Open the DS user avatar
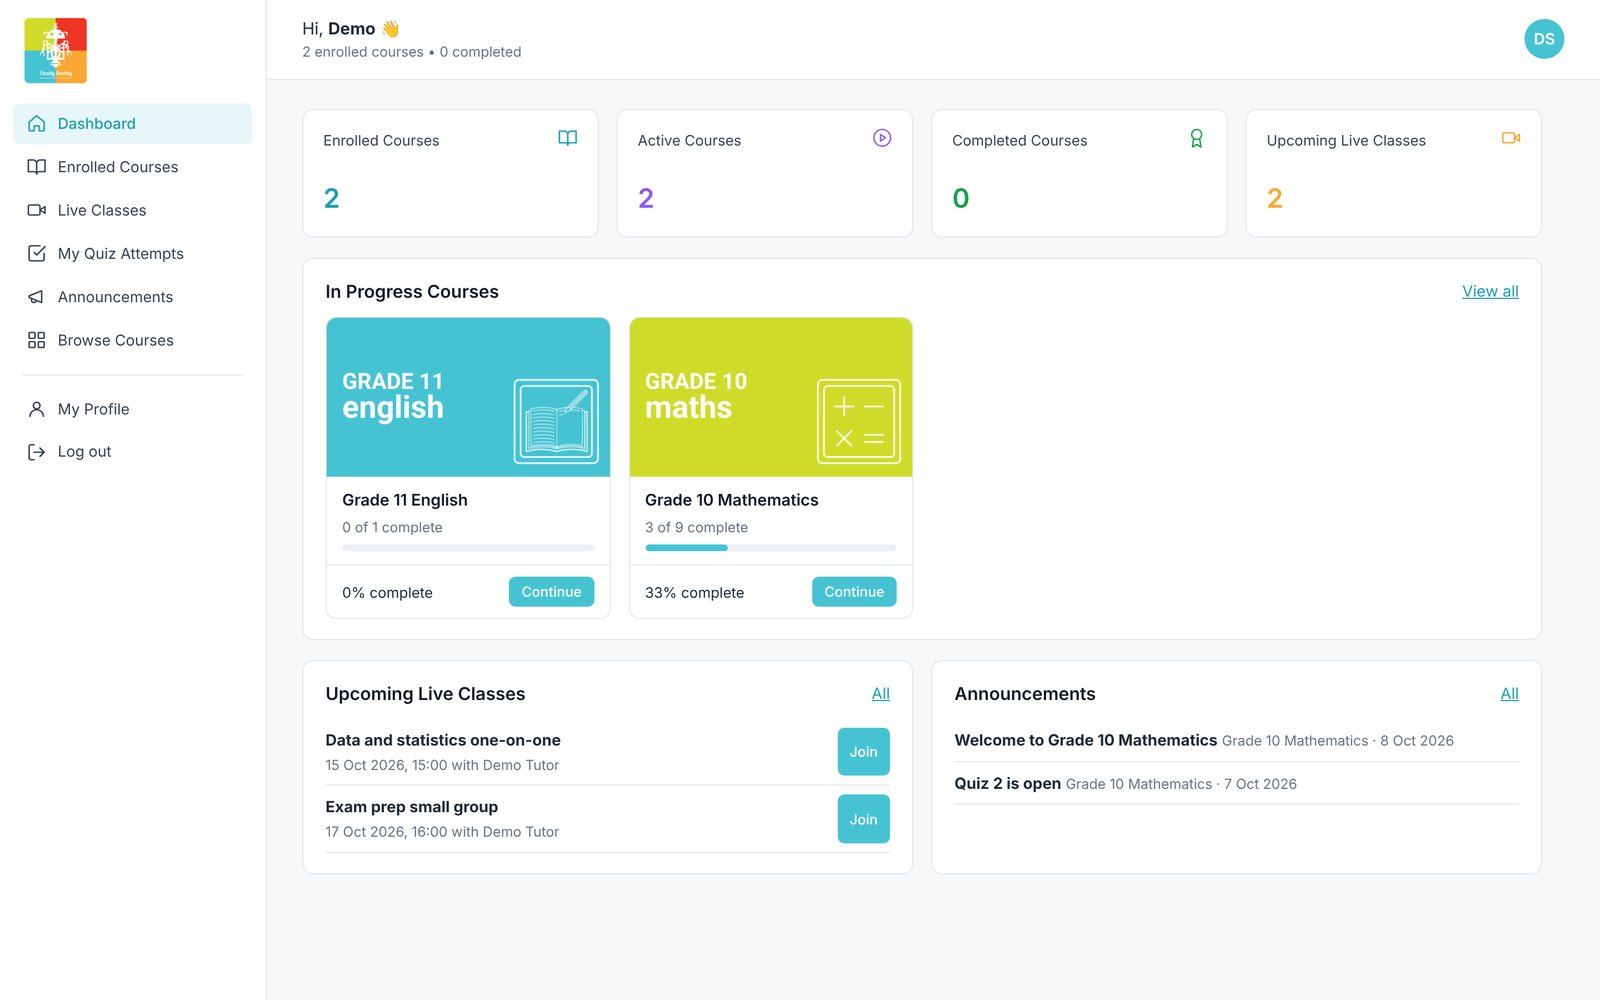1600x1000 pixels. click(1544, 39)
